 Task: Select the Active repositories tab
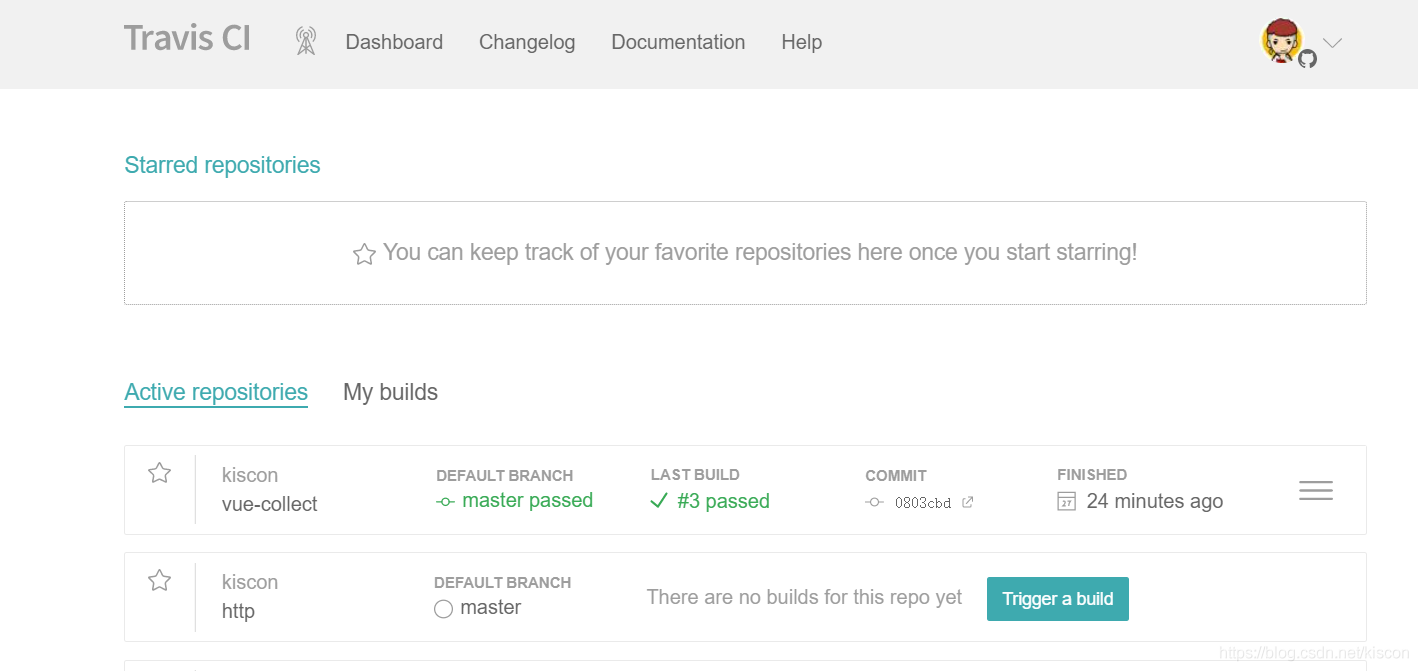(216, 392)
